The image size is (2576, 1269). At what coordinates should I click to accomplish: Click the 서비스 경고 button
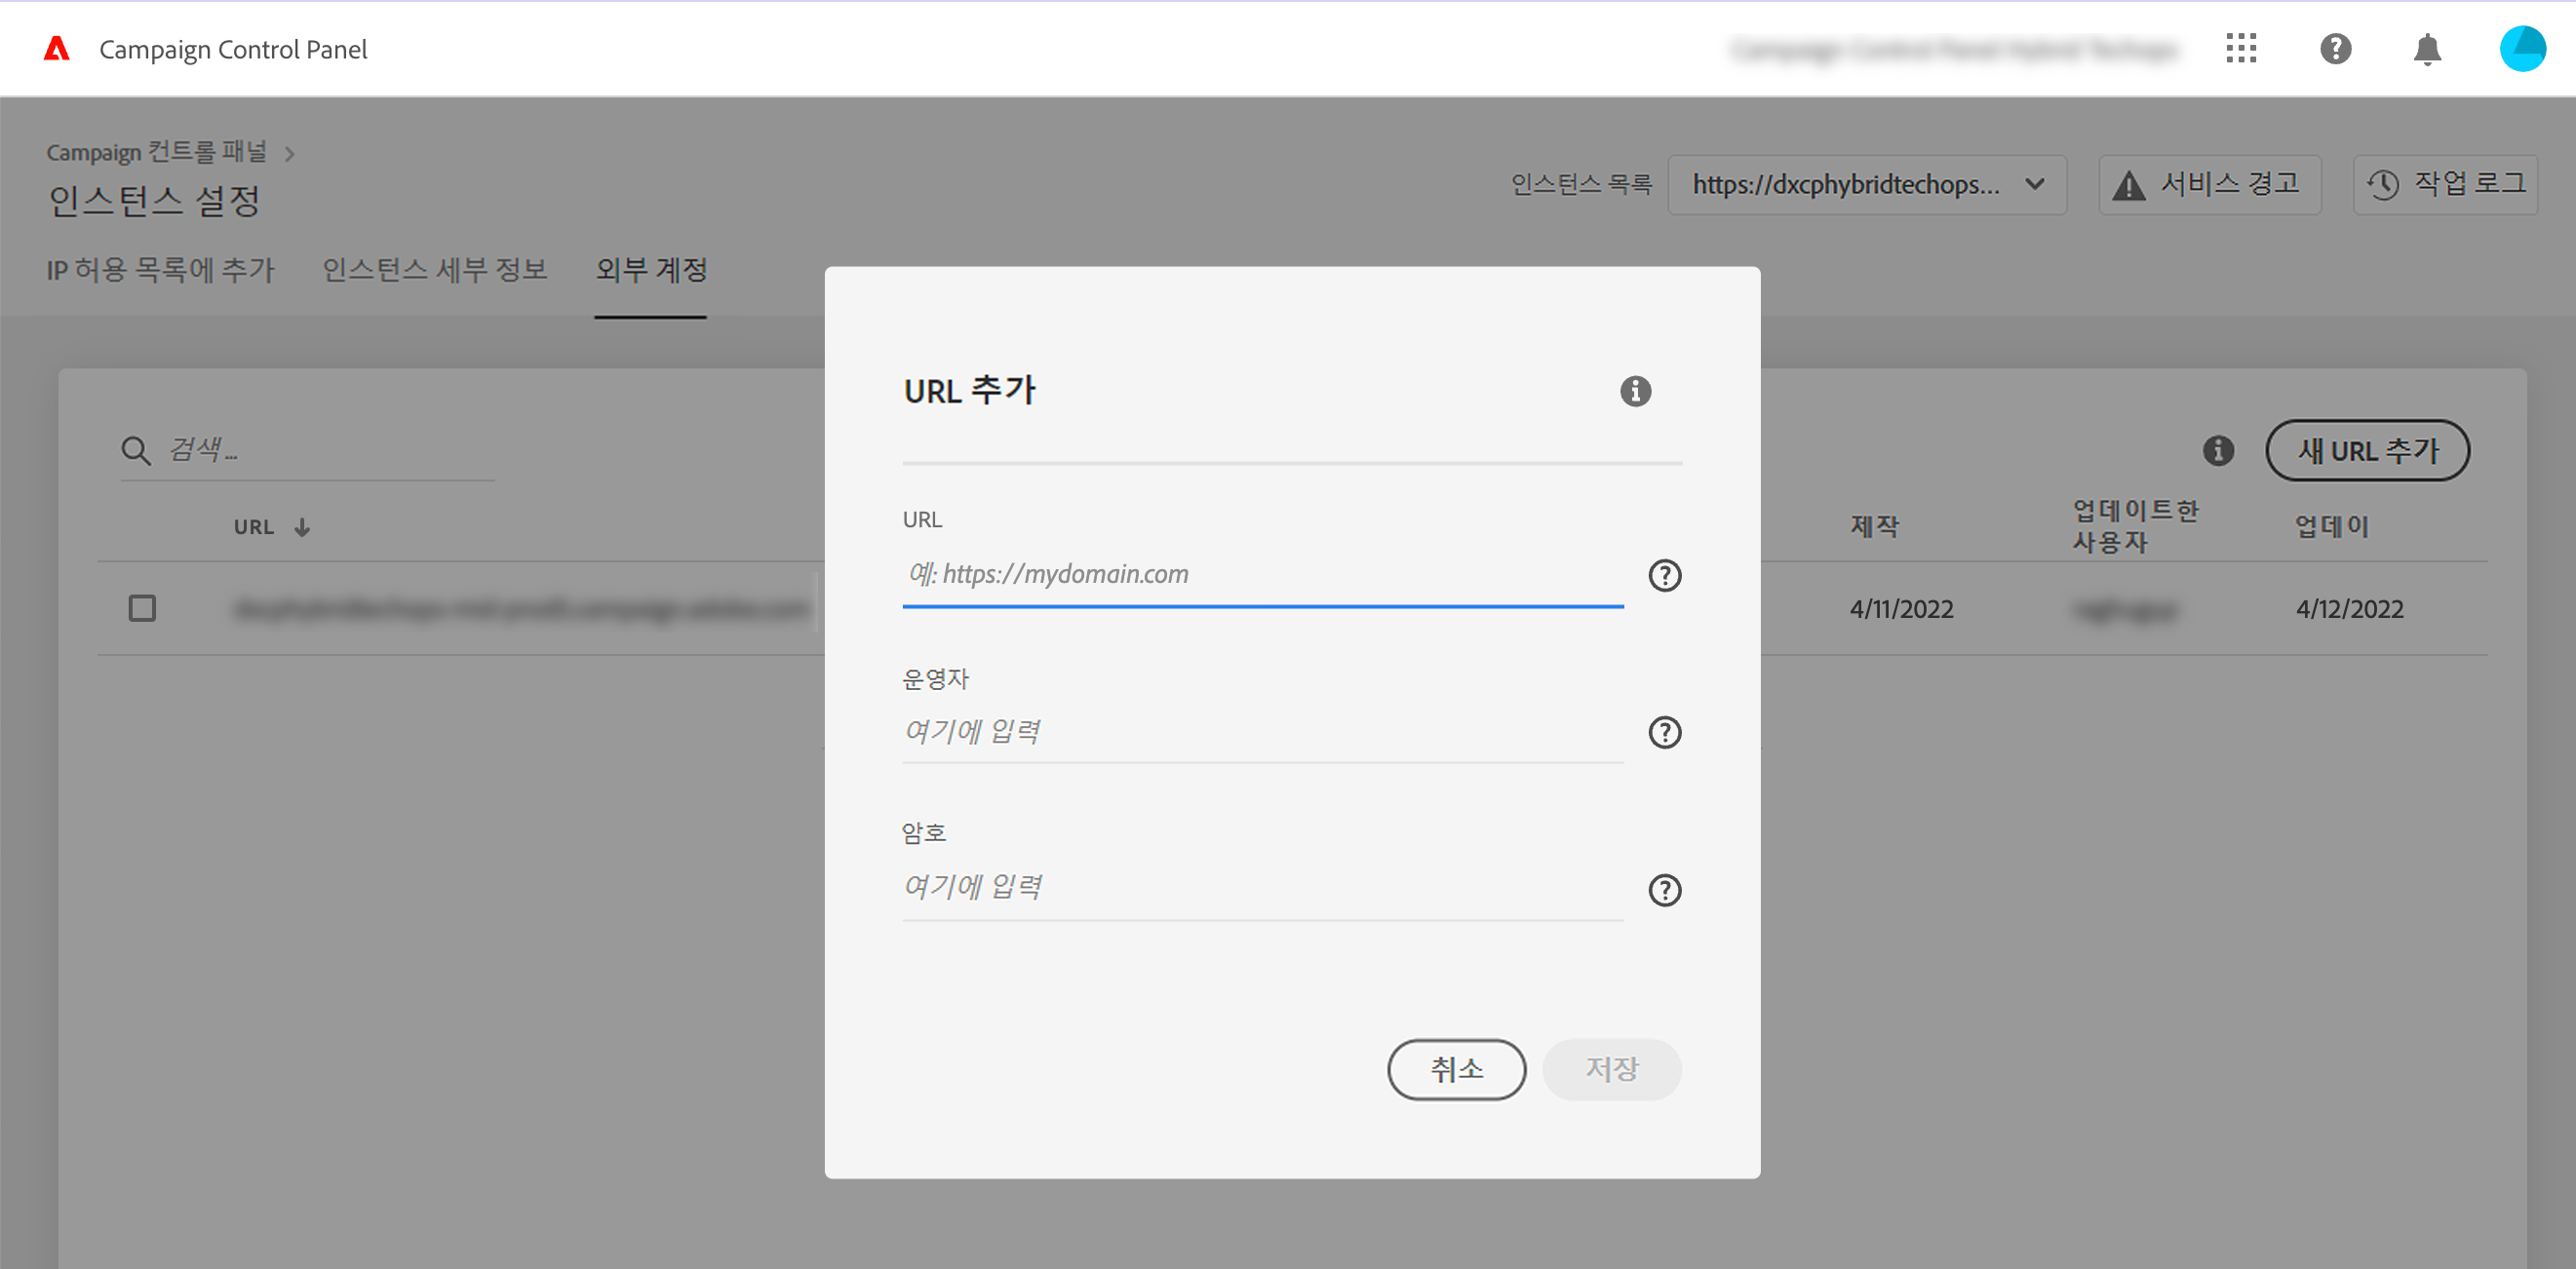coord(2209,185)
